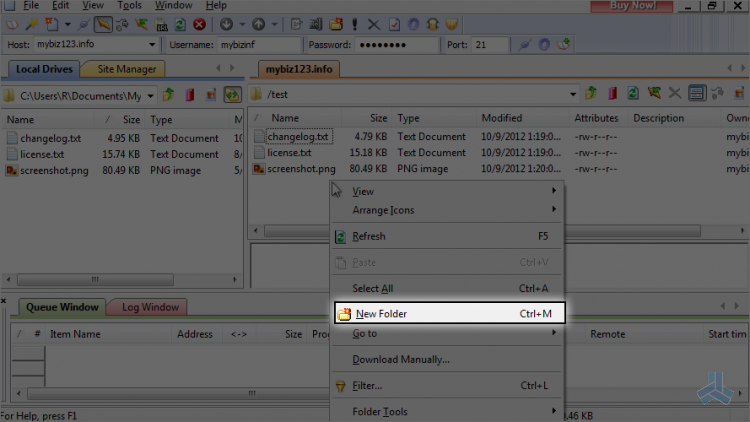Click remote pane up-folder icon
This screenshot has width=750, height=422.
point(591,93)
